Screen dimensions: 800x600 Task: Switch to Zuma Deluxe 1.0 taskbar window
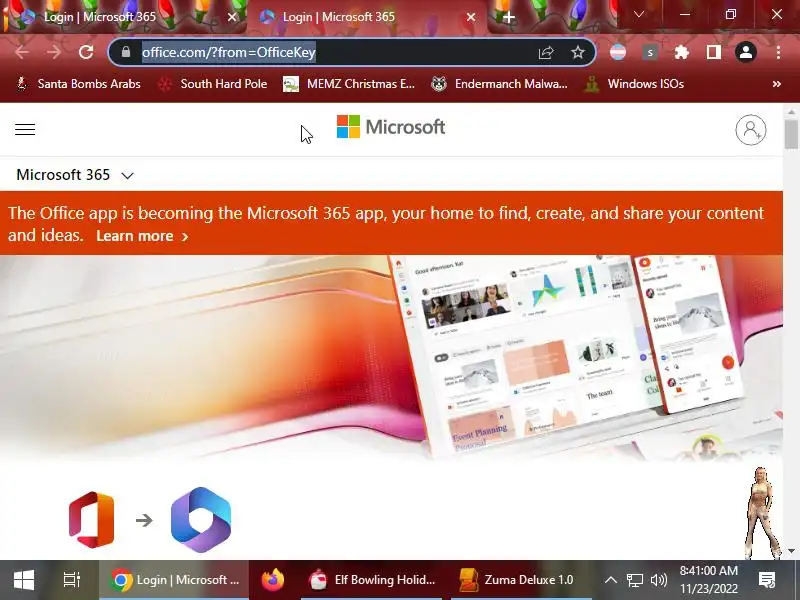(520, 580)
